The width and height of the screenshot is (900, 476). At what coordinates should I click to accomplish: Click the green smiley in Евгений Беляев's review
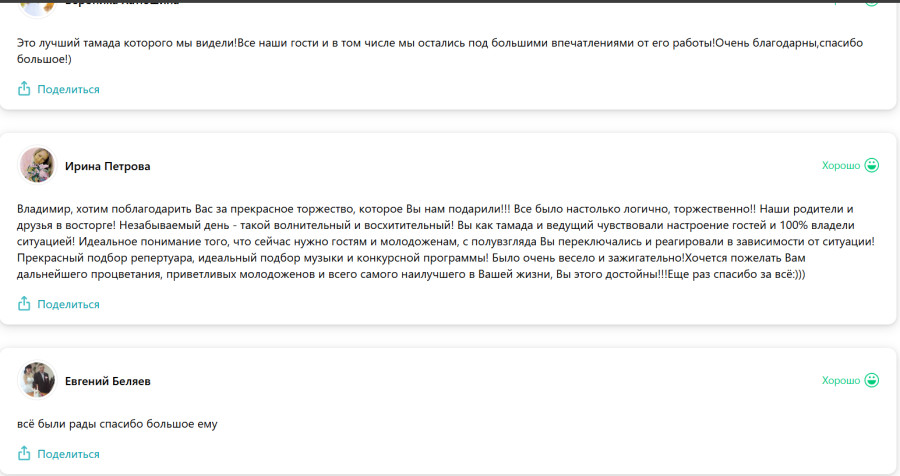[872, 380]
